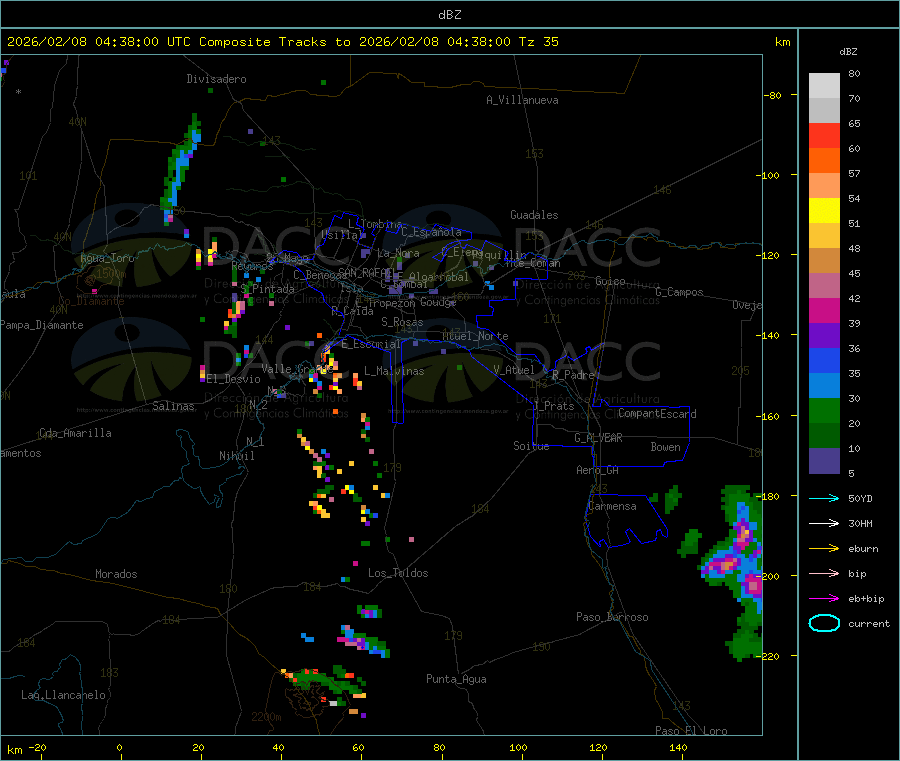
Task: Click the 'CompartEscard' map label
Action: click(x=657, y=413)
